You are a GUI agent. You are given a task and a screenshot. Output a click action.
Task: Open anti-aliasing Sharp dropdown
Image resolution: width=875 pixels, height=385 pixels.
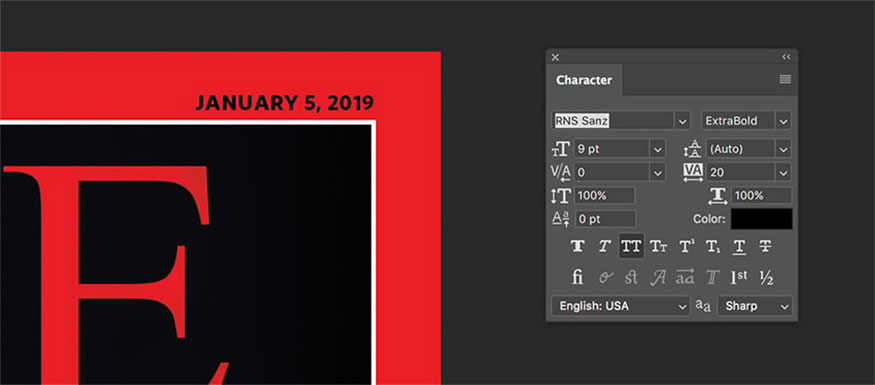[x=754, y=306]
